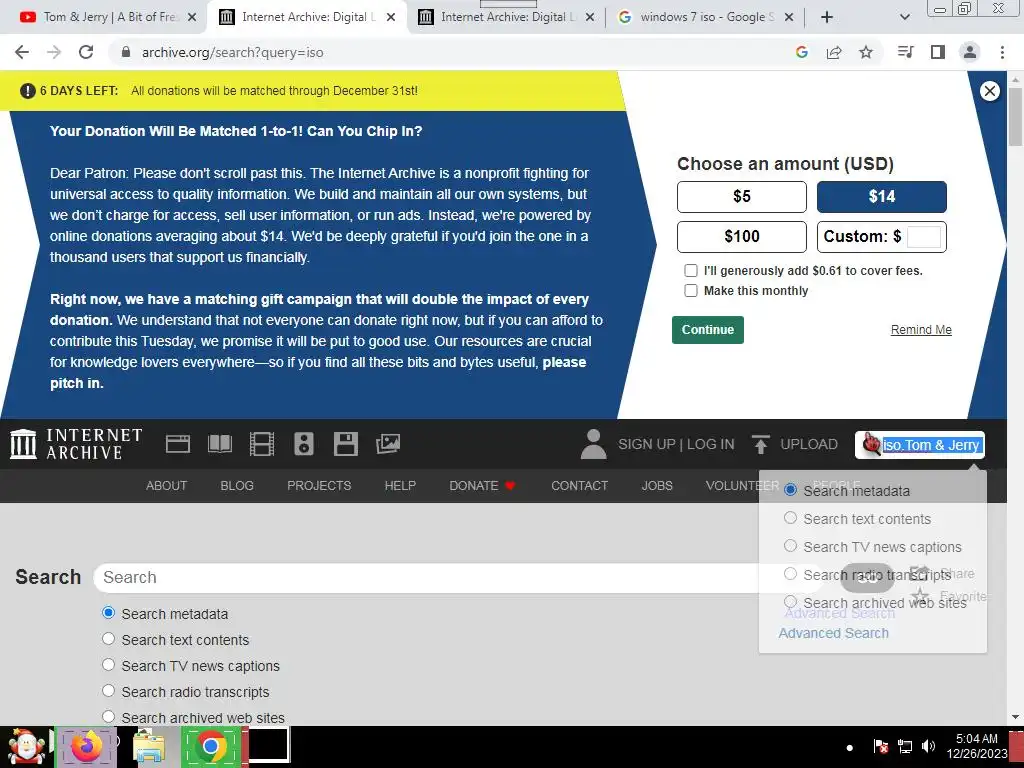
Task: Choose the $5 donation amount
Action: tap(742, 197)
